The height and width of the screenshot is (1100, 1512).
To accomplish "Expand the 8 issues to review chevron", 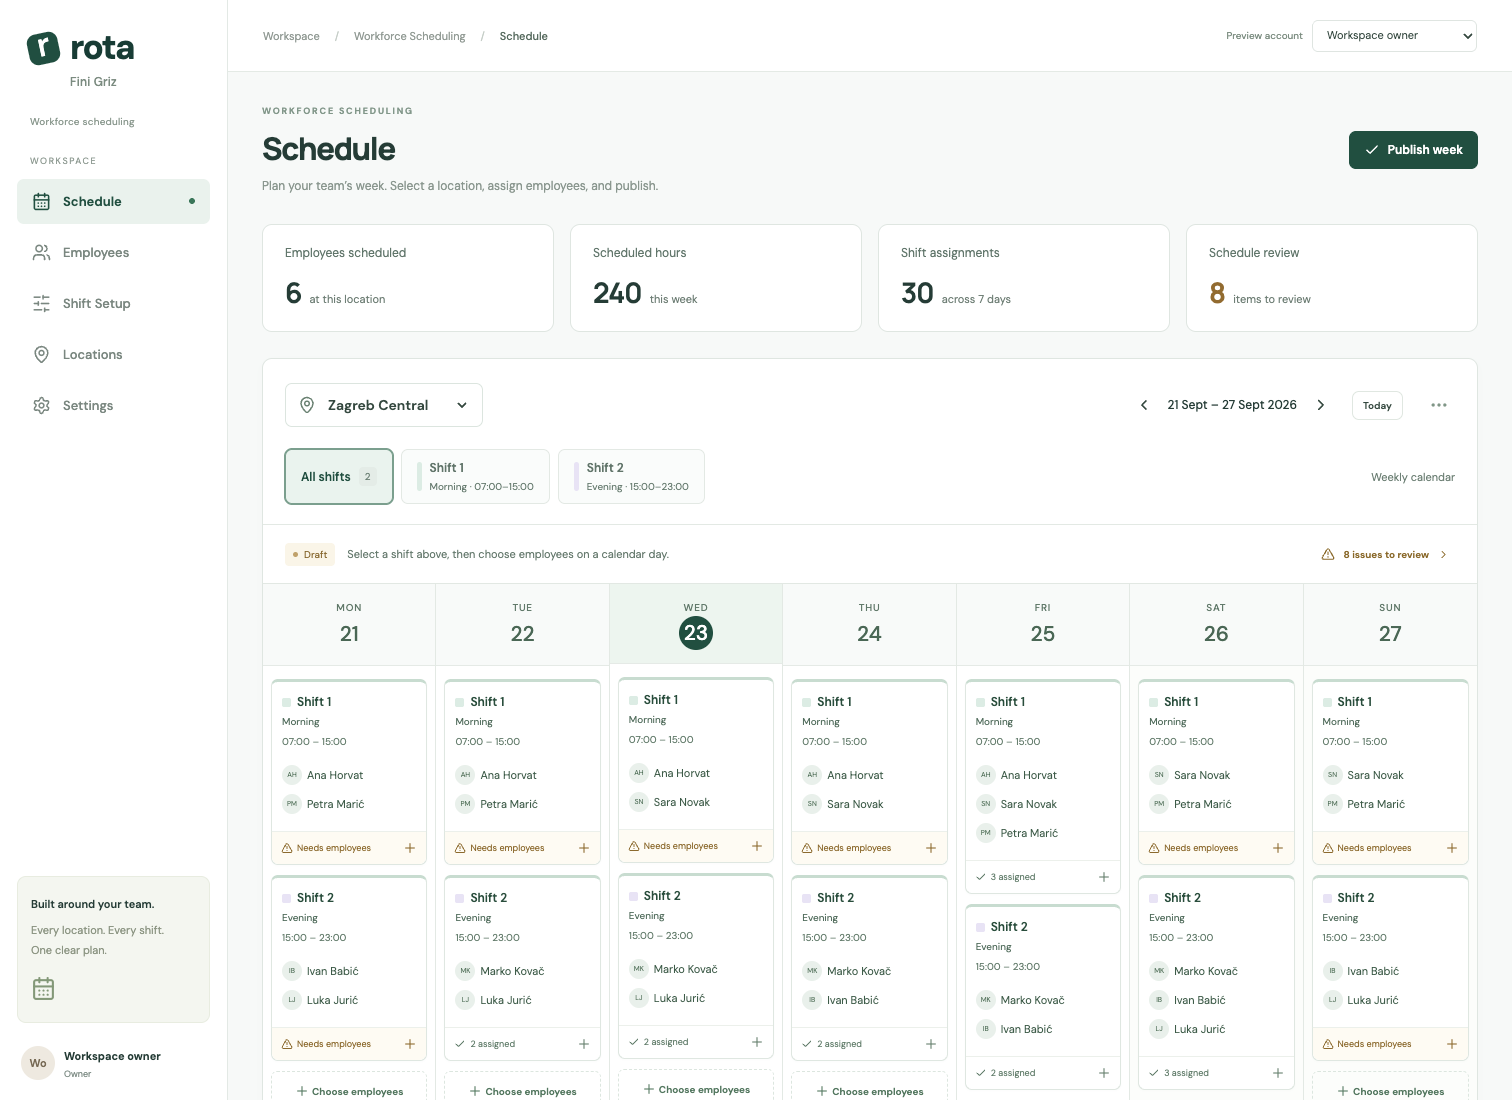I will (1443, 555).
